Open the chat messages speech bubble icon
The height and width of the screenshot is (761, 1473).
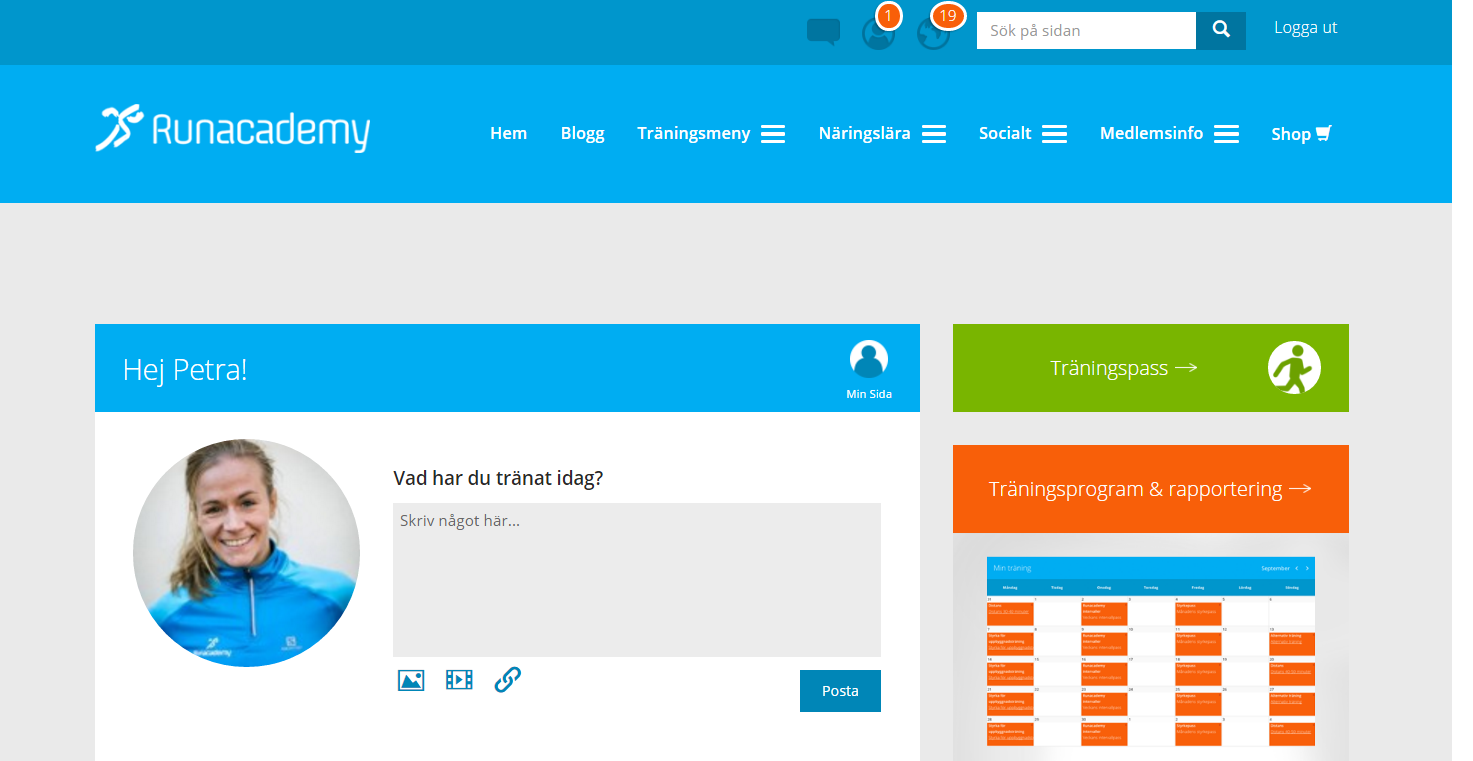point(823,32)
